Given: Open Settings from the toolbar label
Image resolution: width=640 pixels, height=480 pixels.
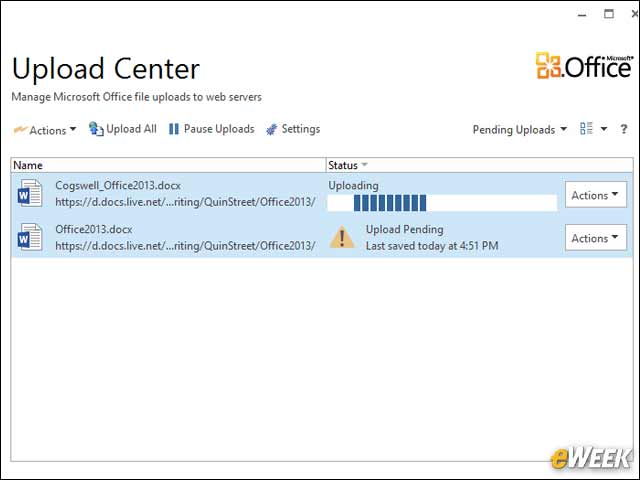Looking at the screenshot, I should click(x=301, y=129).
